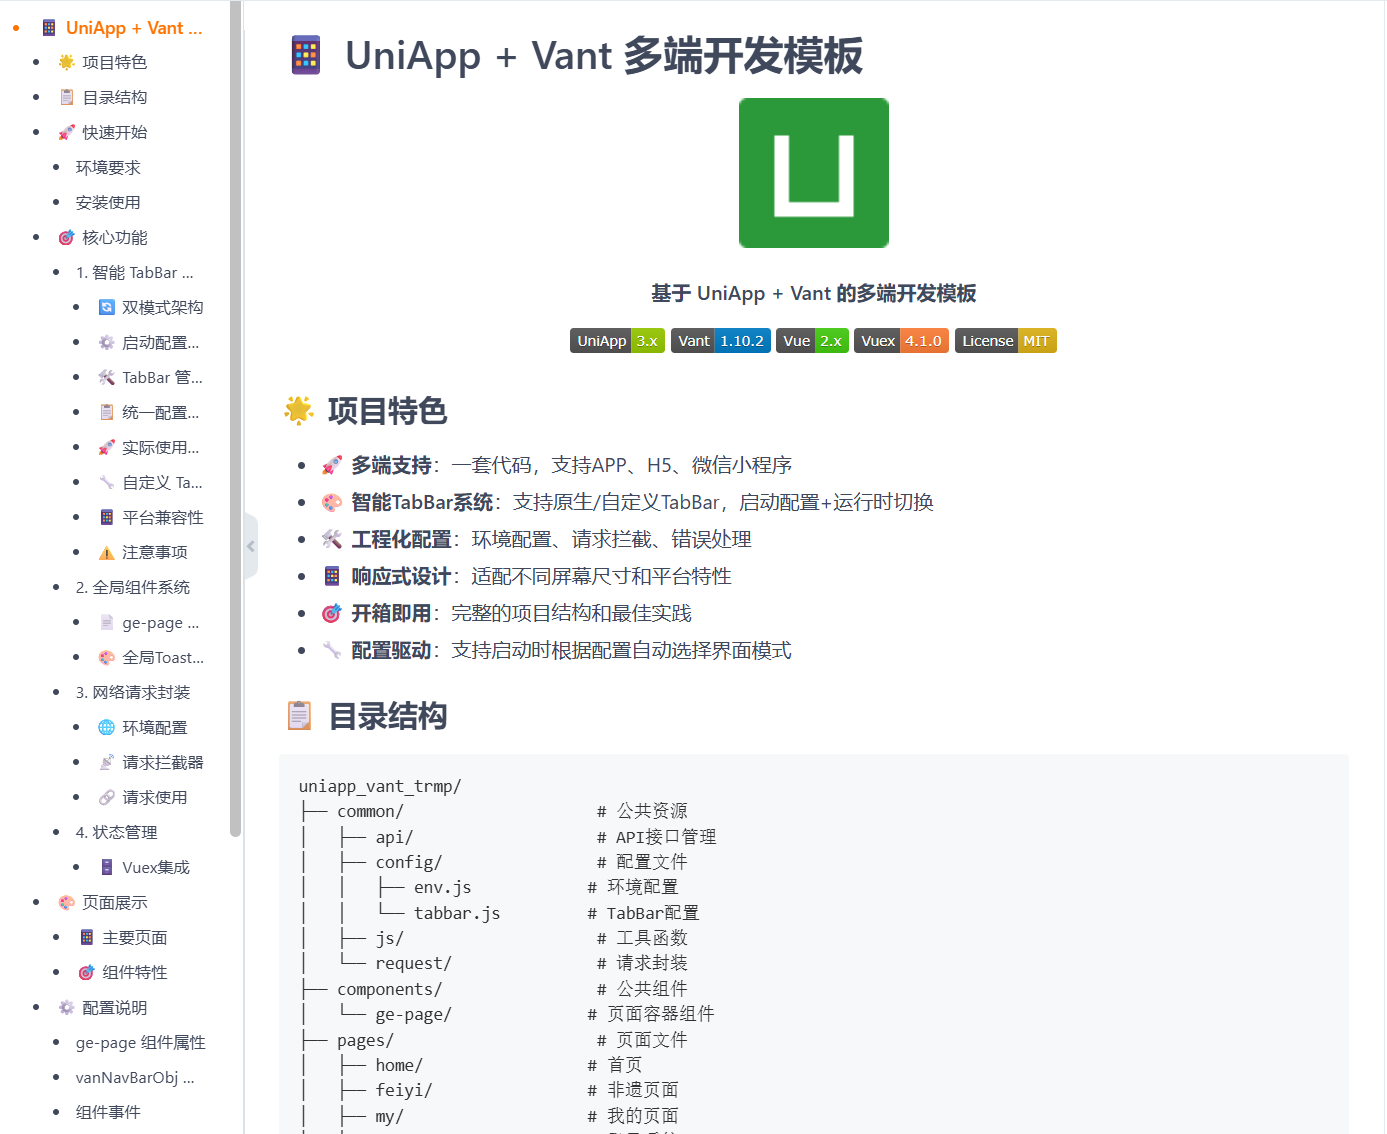
Task: Open the Vuex集成 sidebar link
Action: 153,866
